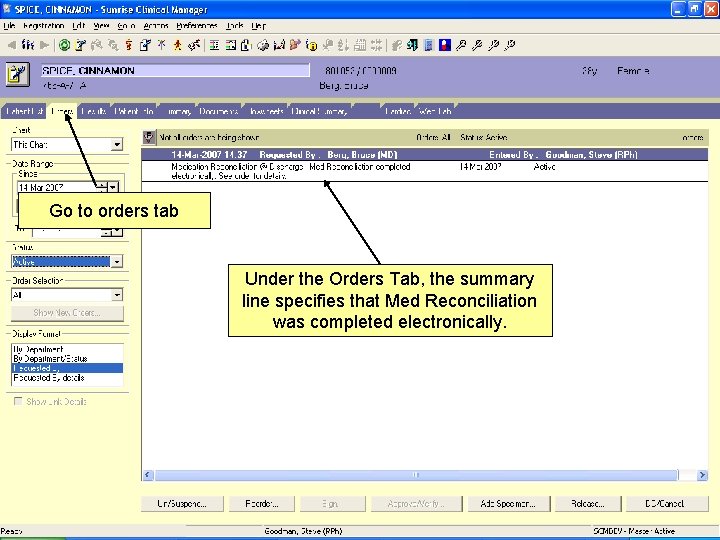Open the Since date dropdown arrow
The width and height of the screenshot is (720, 540).
[x=113, y=187]
